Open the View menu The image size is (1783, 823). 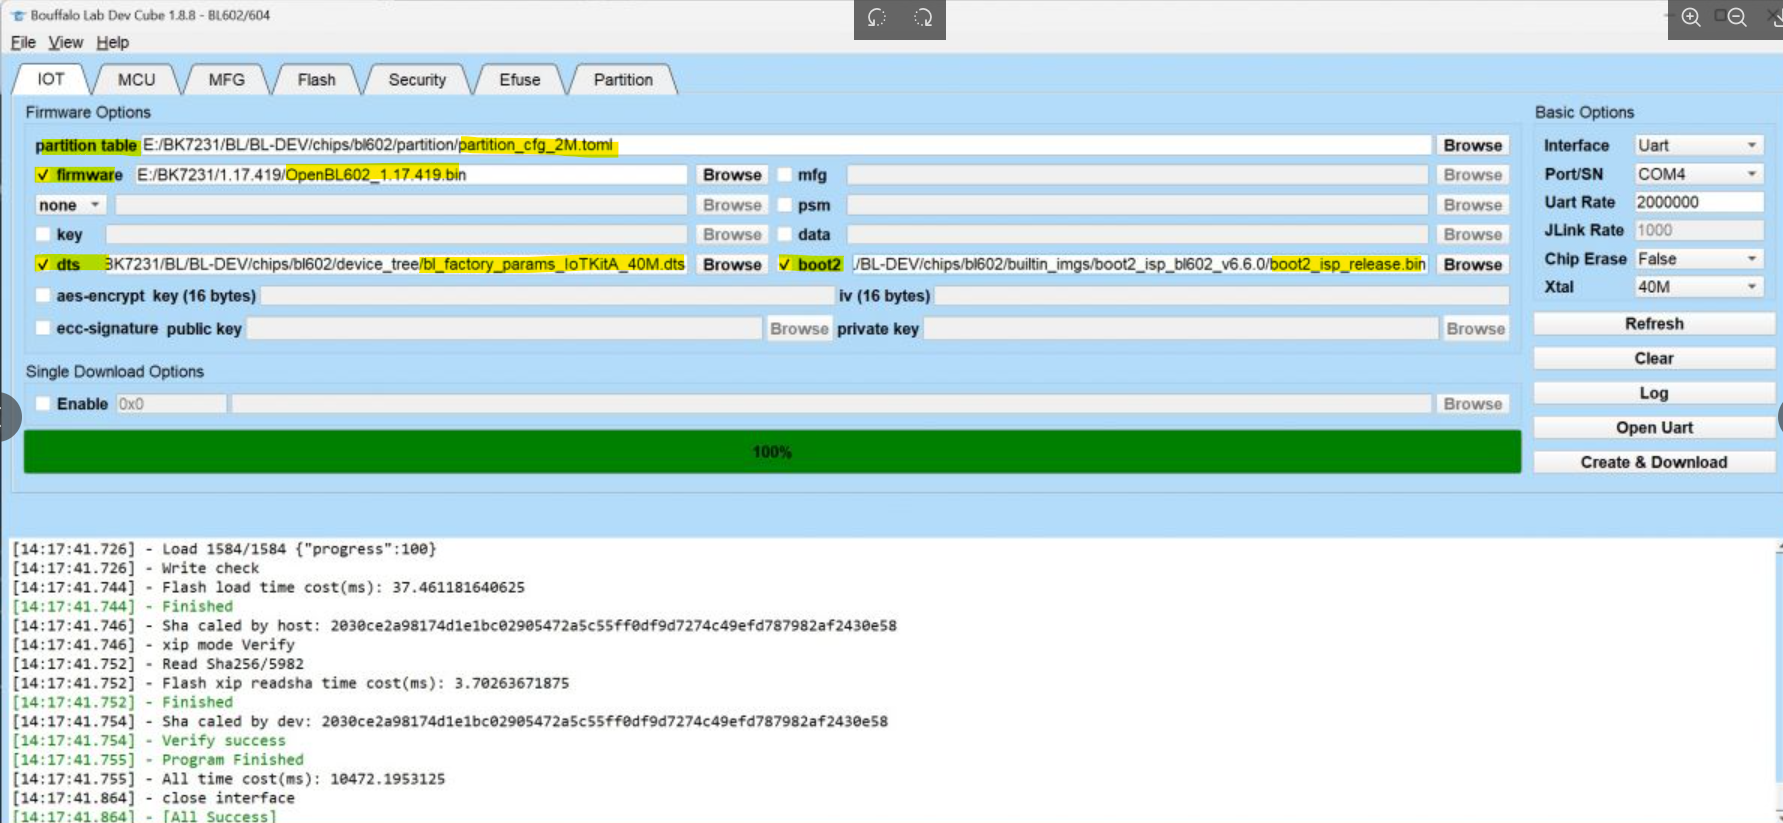coord(66,42)
